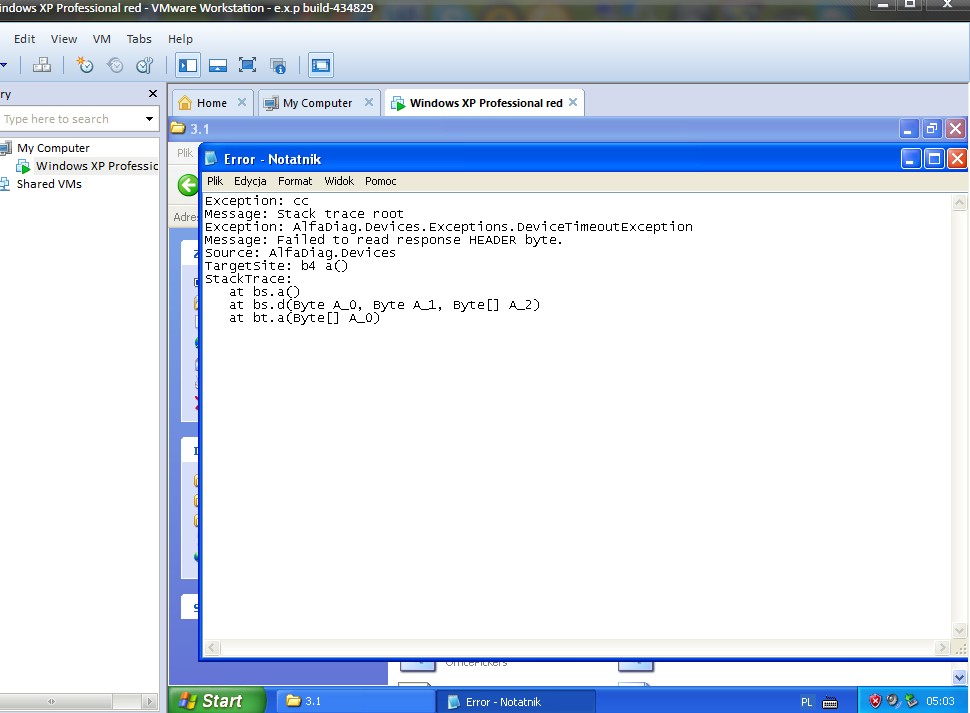Select Windows XP Professional VM in library
This screenshot has width=970, height=713.
[x=96, y=166]
